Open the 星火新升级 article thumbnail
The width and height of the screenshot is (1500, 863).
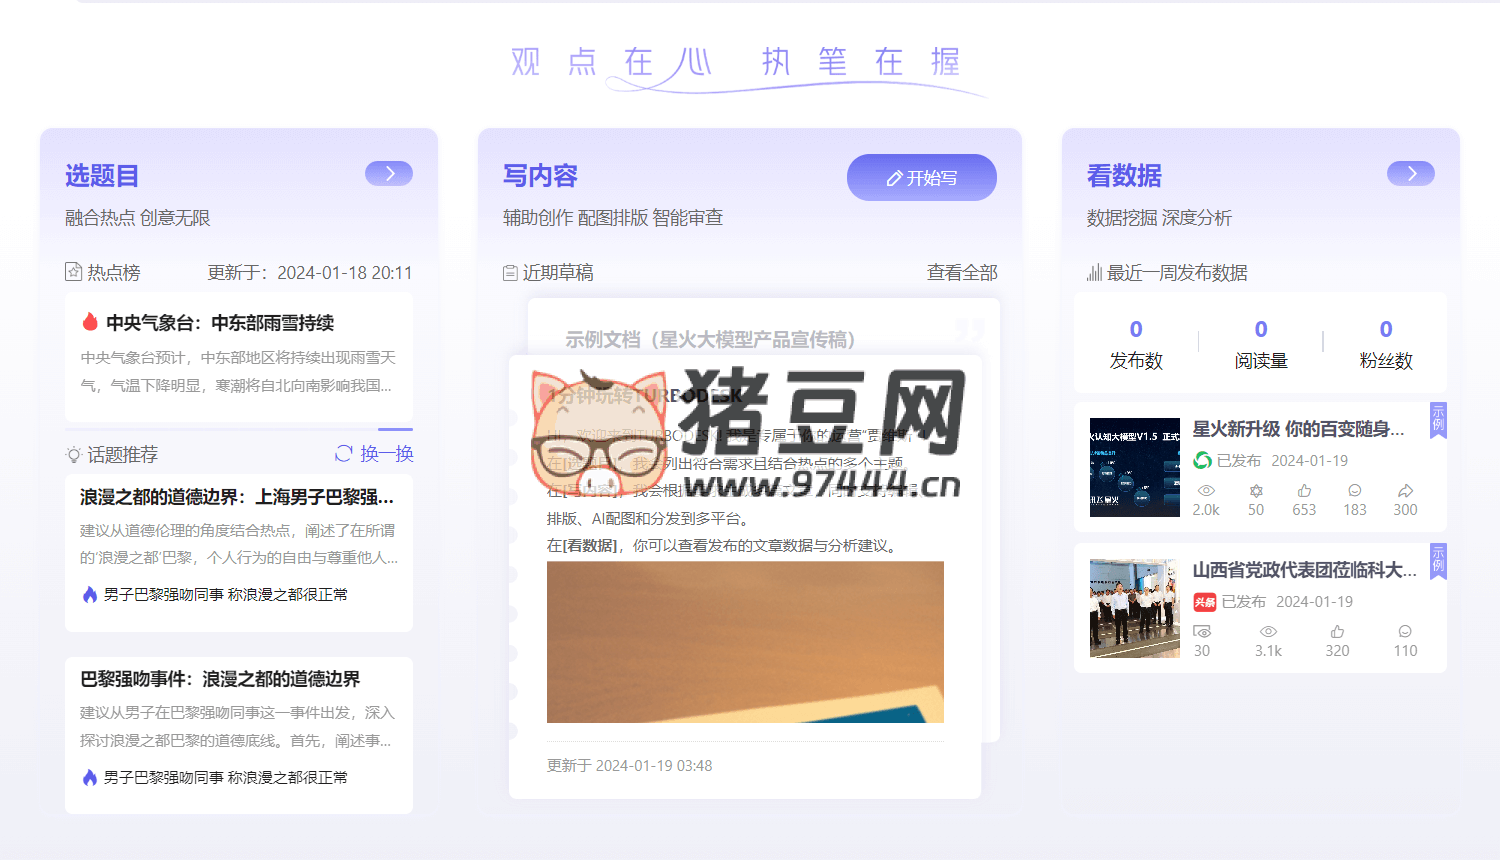pos(1134,467)
